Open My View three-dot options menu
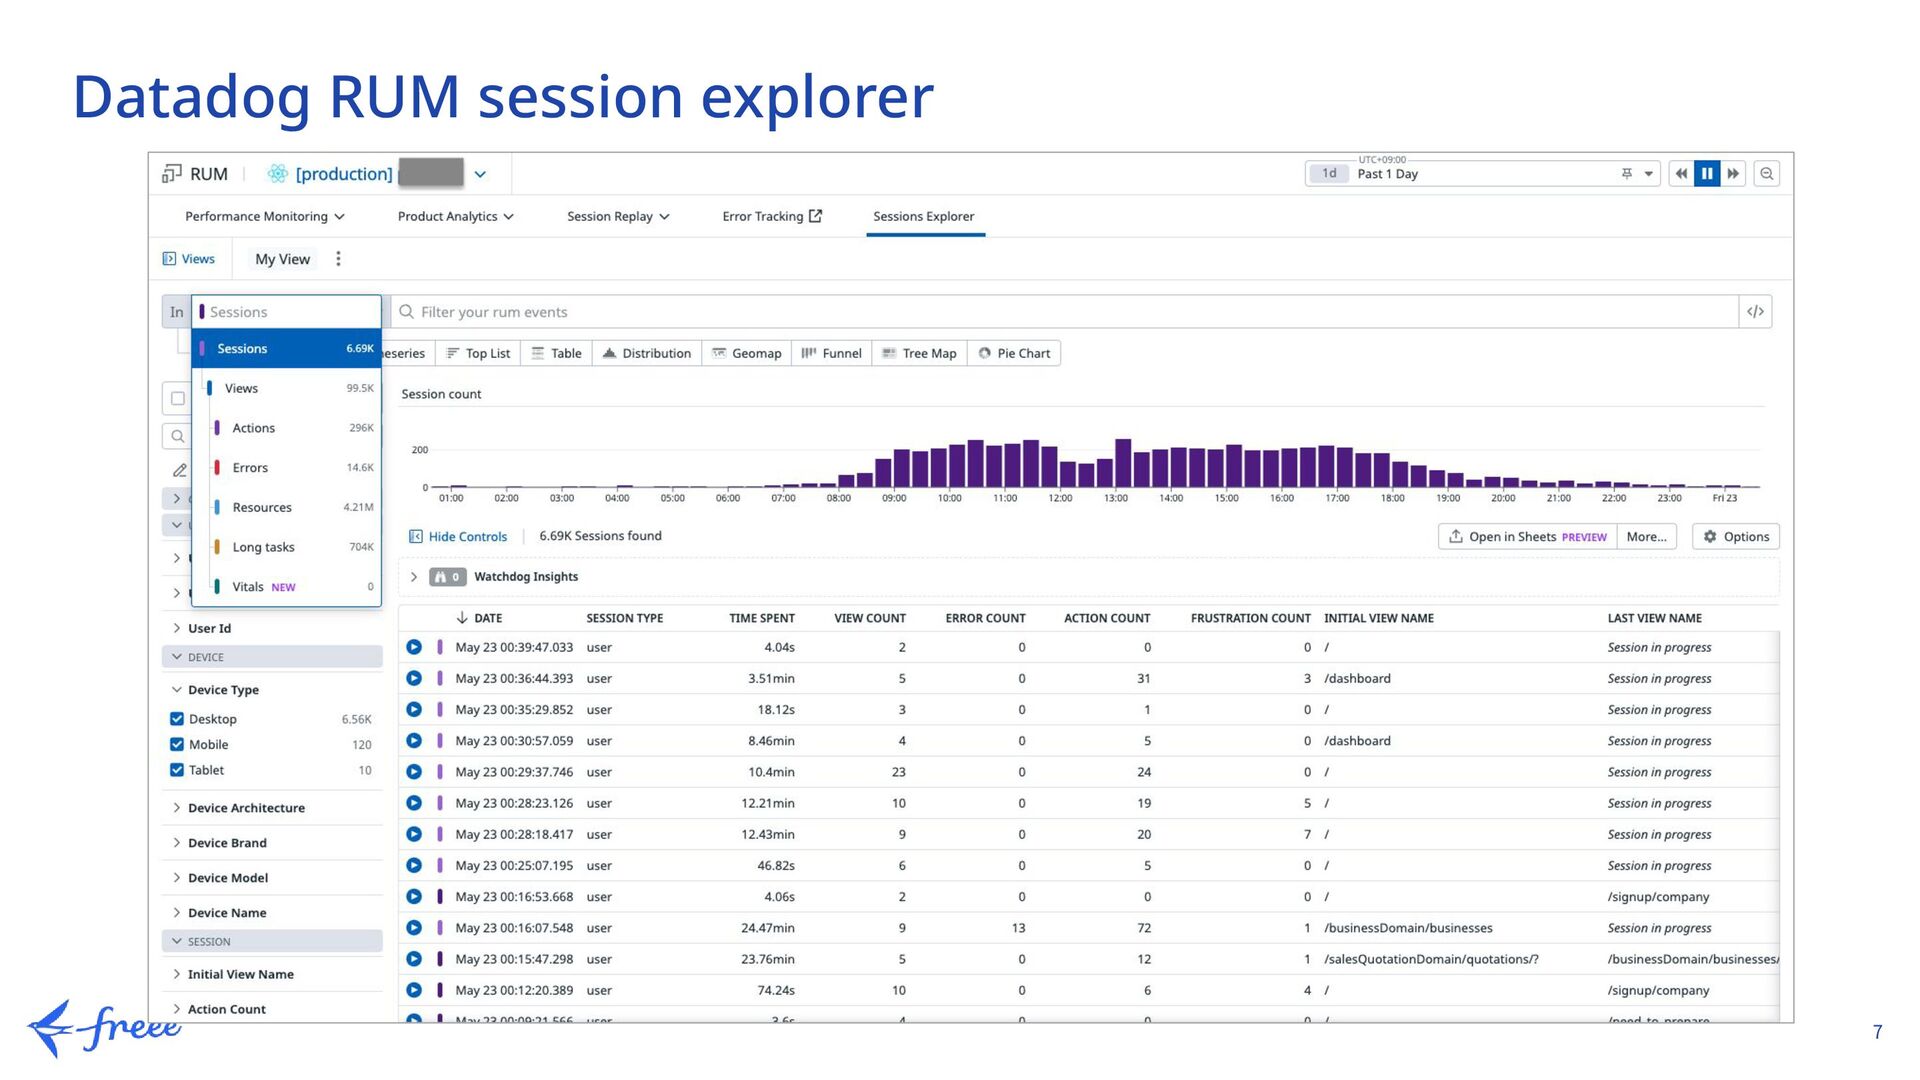1920x1080 pixels. pos(338,259)
